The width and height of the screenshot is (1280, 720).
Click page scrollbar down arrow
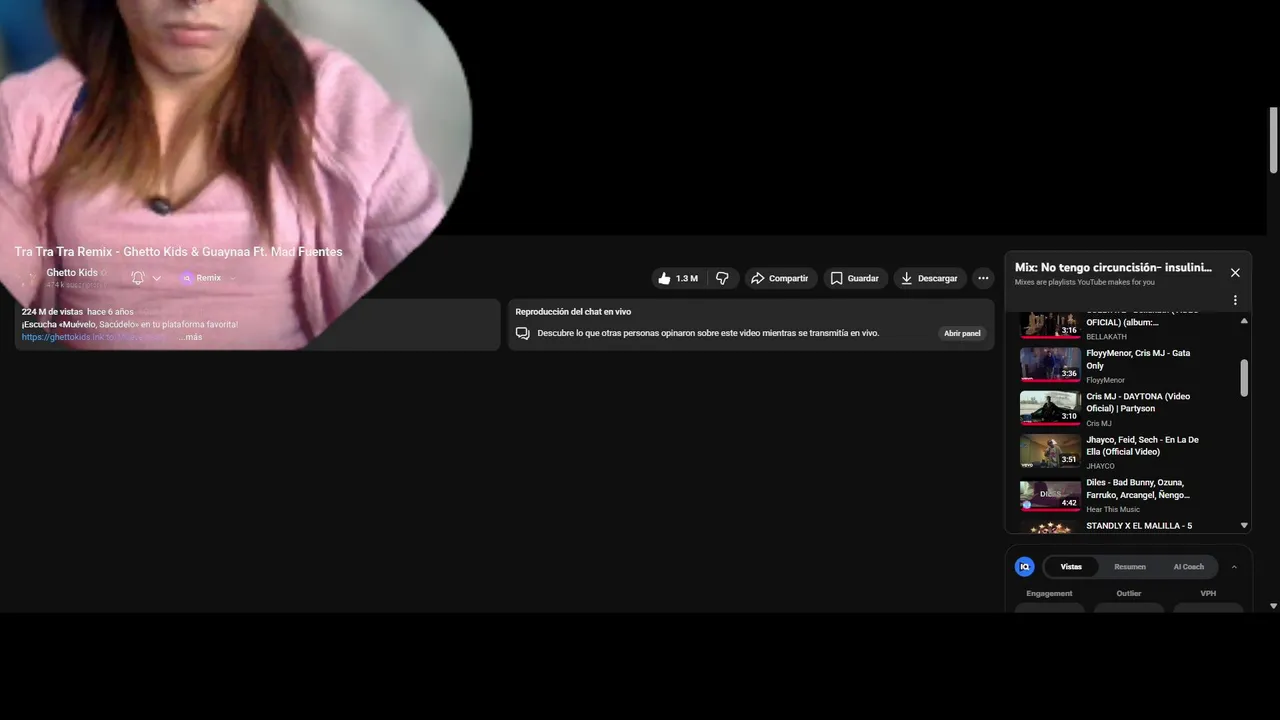click(x=1273, y=606)
